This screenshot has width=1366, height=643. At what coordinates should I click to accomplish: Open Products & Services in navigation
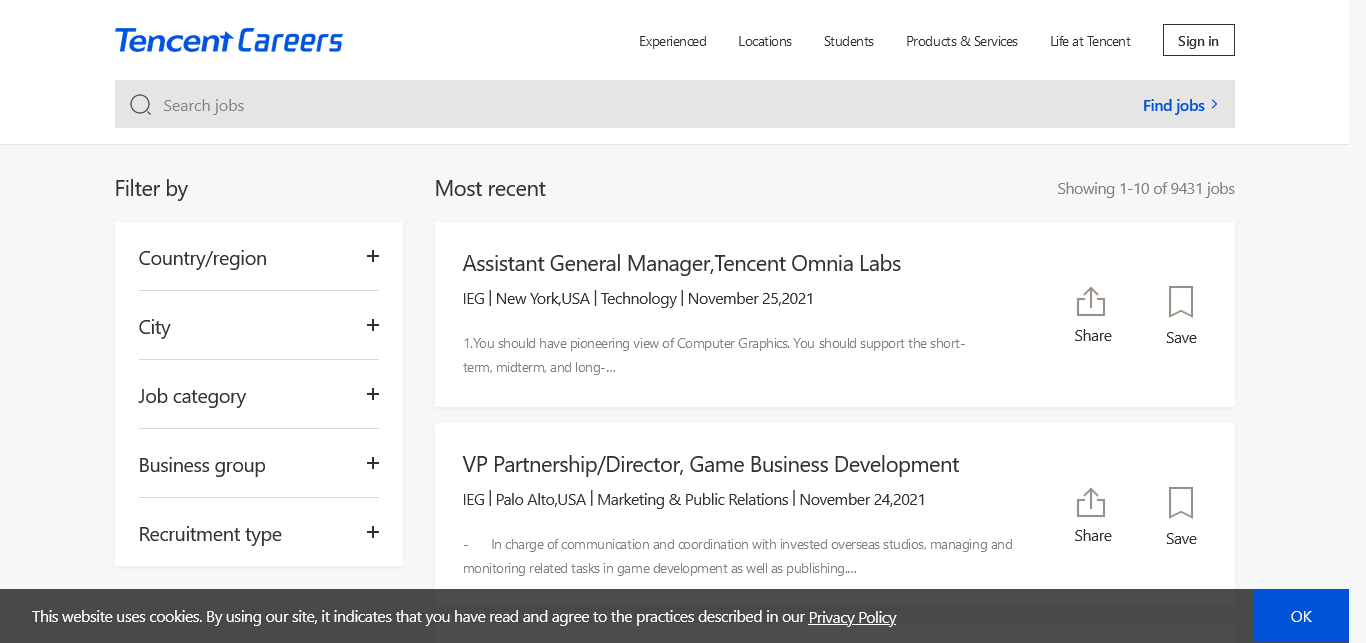(x=962, y=41)
